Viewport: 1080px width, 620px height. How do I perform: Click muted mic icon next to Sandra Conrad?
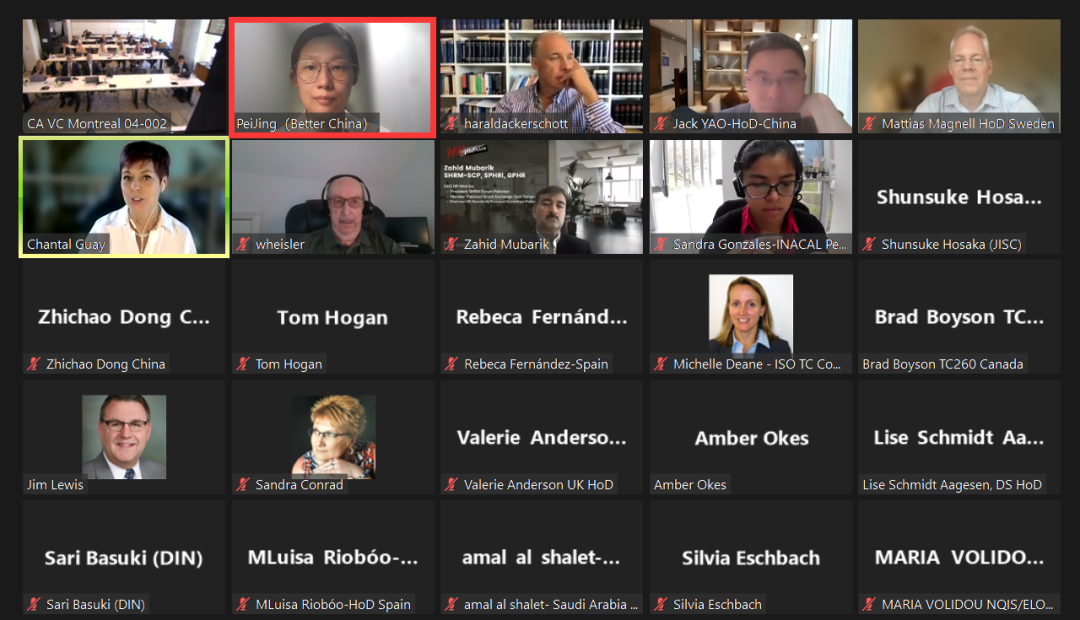[x=242, y=484]
